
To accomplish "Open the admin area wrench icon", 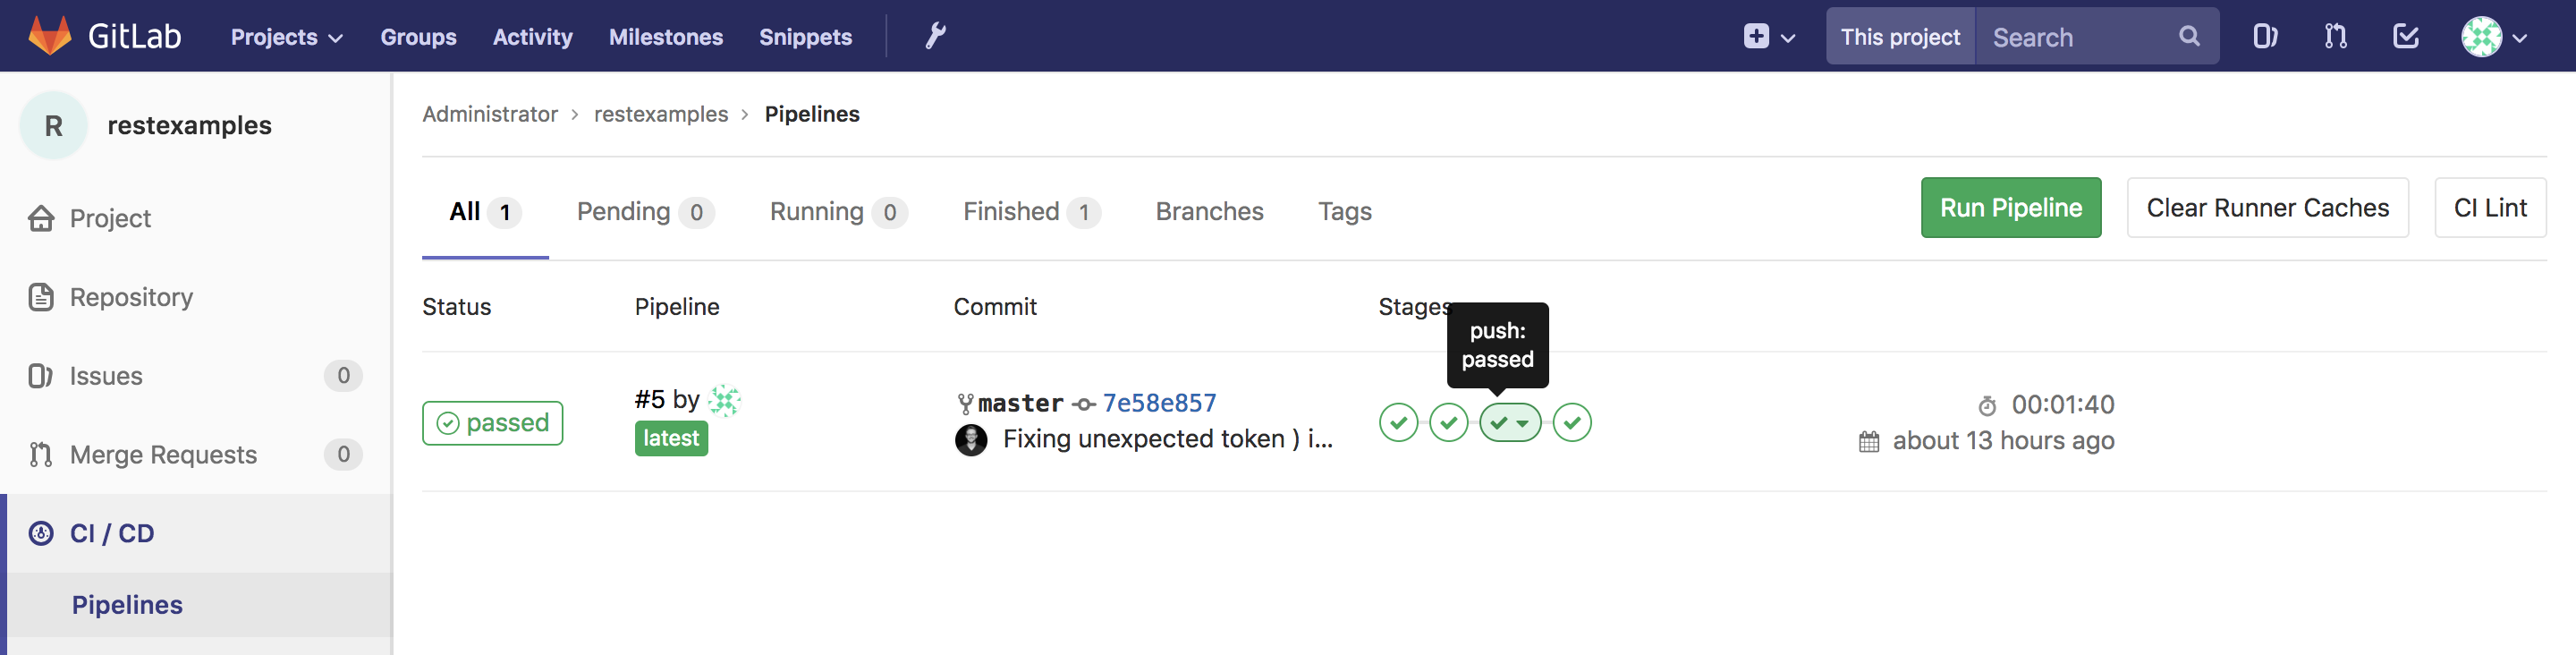I will pyautogui.click(x=935, y=36).
